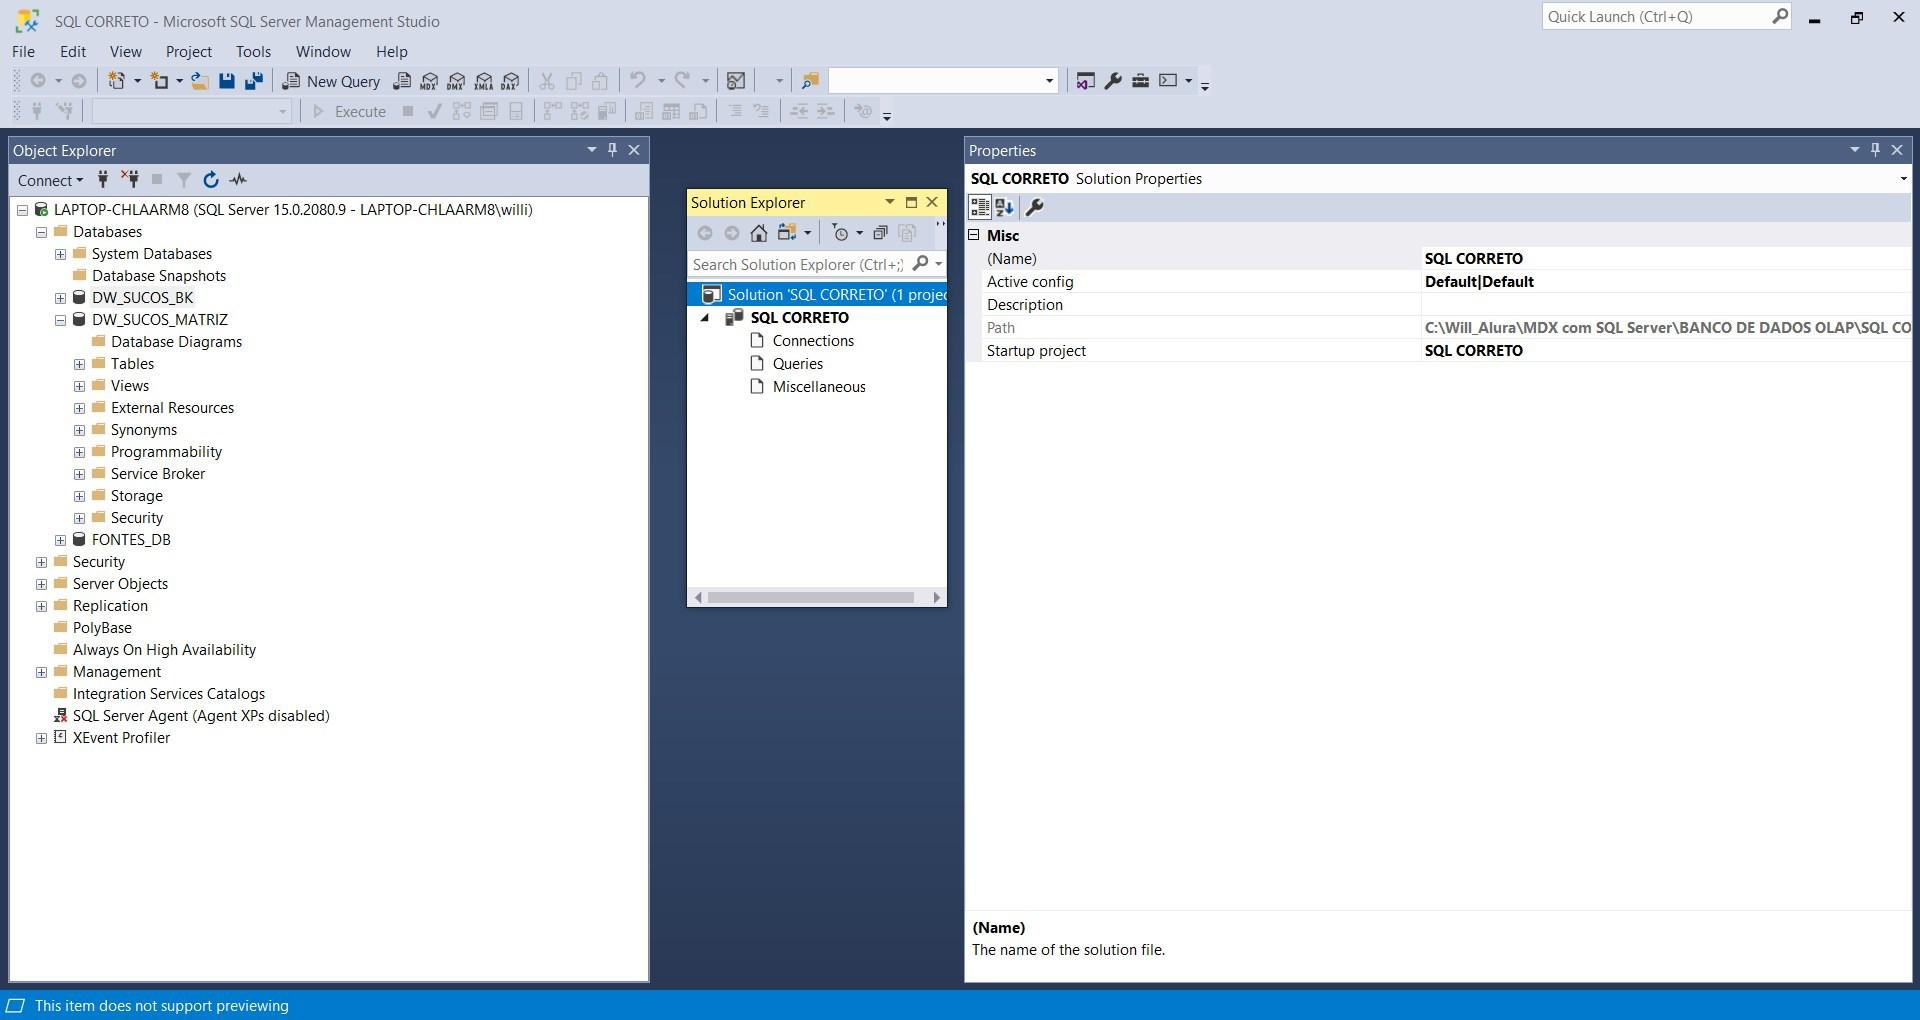Click Property Pages wrench icon in Properties
Viewport: 1920px width, 1020px height.
(1035, 207)
